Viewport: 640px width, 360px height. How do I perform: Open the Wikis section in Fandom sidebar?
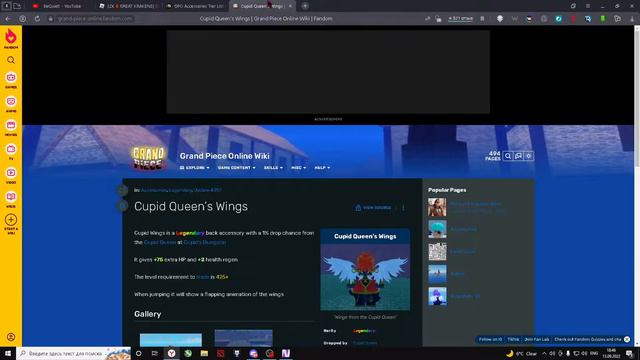[x=11, y=199]
